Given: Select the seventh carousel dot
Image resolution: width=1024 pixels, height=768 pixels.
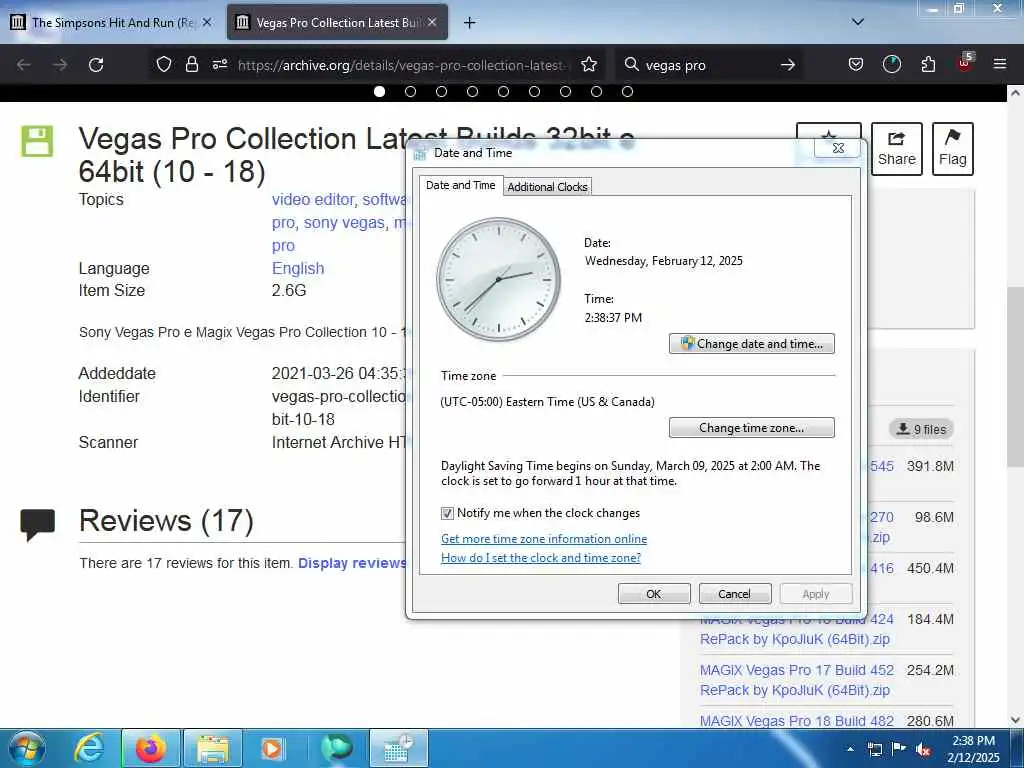Looking at the screenshot, I should tap(565, 91).
